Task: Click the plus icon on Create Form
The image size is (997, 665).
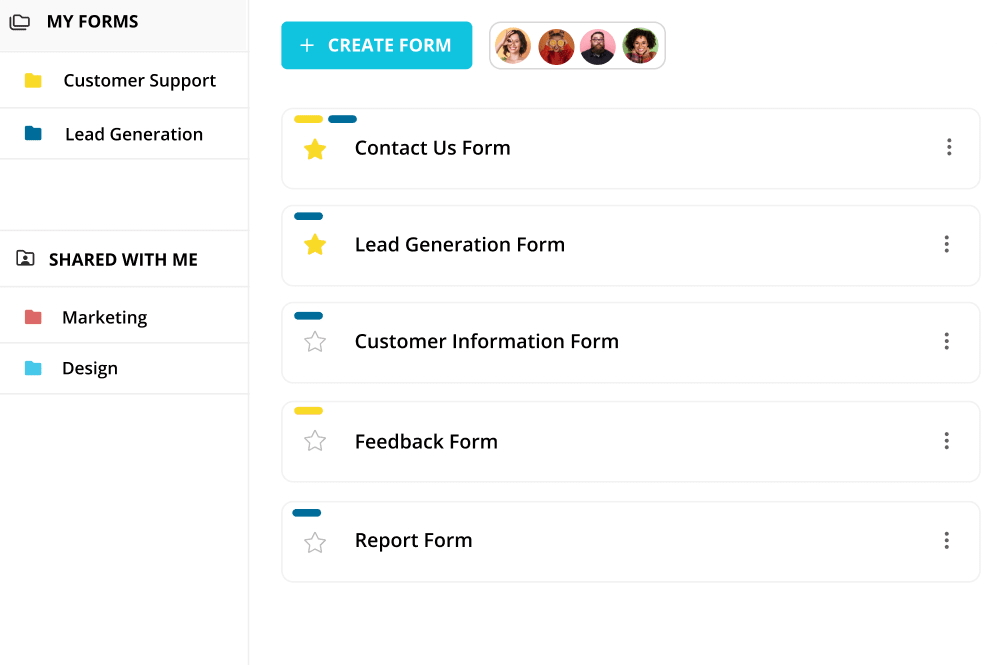Action: (307, 45)
